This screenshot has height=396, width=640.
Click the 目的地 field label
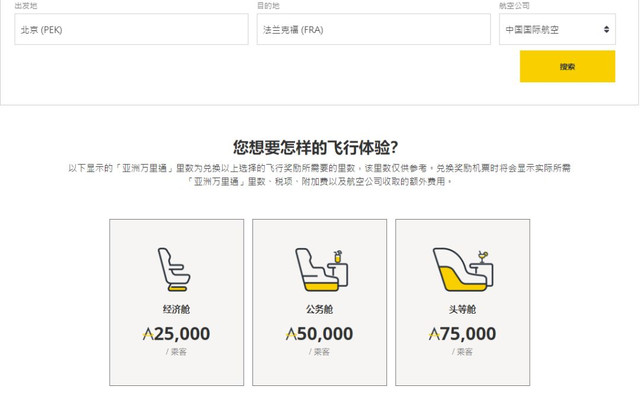(268, 6)
